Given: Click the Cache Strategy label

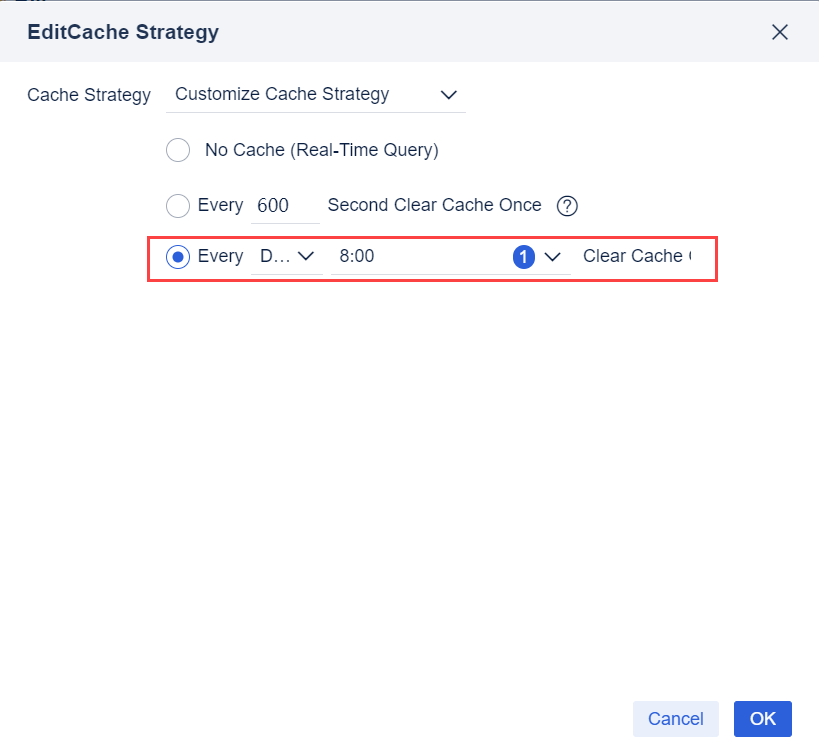Looking at the screenshot, I should pyautogui.click(x=88, y=95).
